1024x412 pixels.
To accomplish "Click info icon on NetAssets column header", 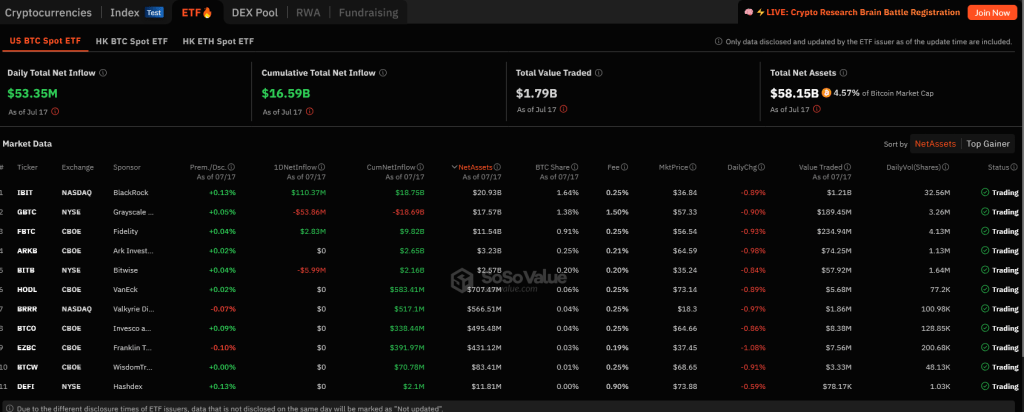I will point(498,167).
